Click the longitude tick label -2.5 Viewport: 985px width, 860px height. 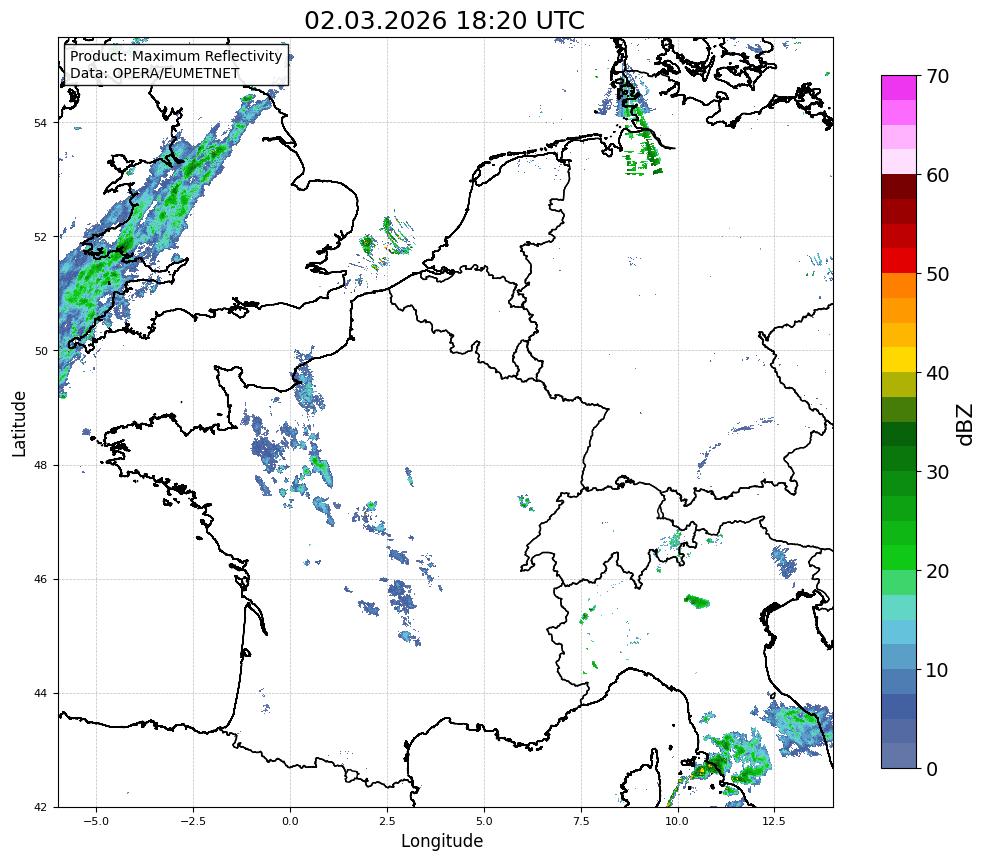(x=193, y=821)
